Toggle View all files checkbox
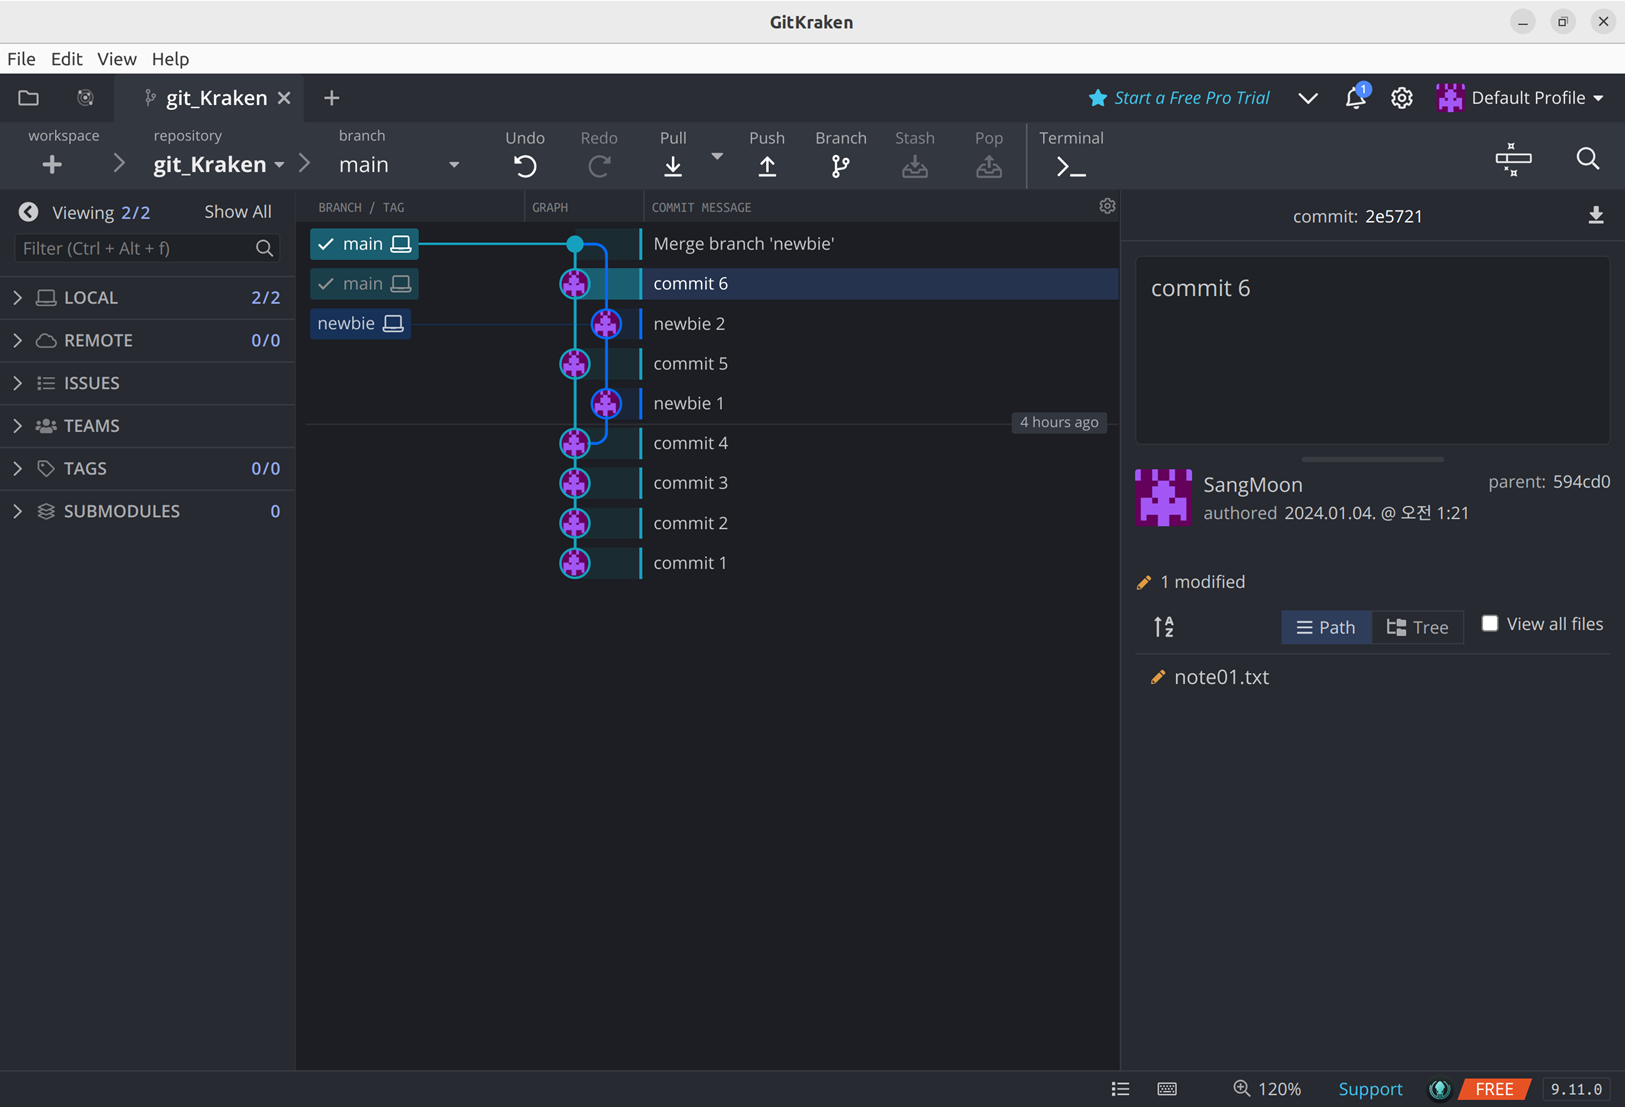1625x1107 pixels. pyautogui.click(x=1490, y=623)
